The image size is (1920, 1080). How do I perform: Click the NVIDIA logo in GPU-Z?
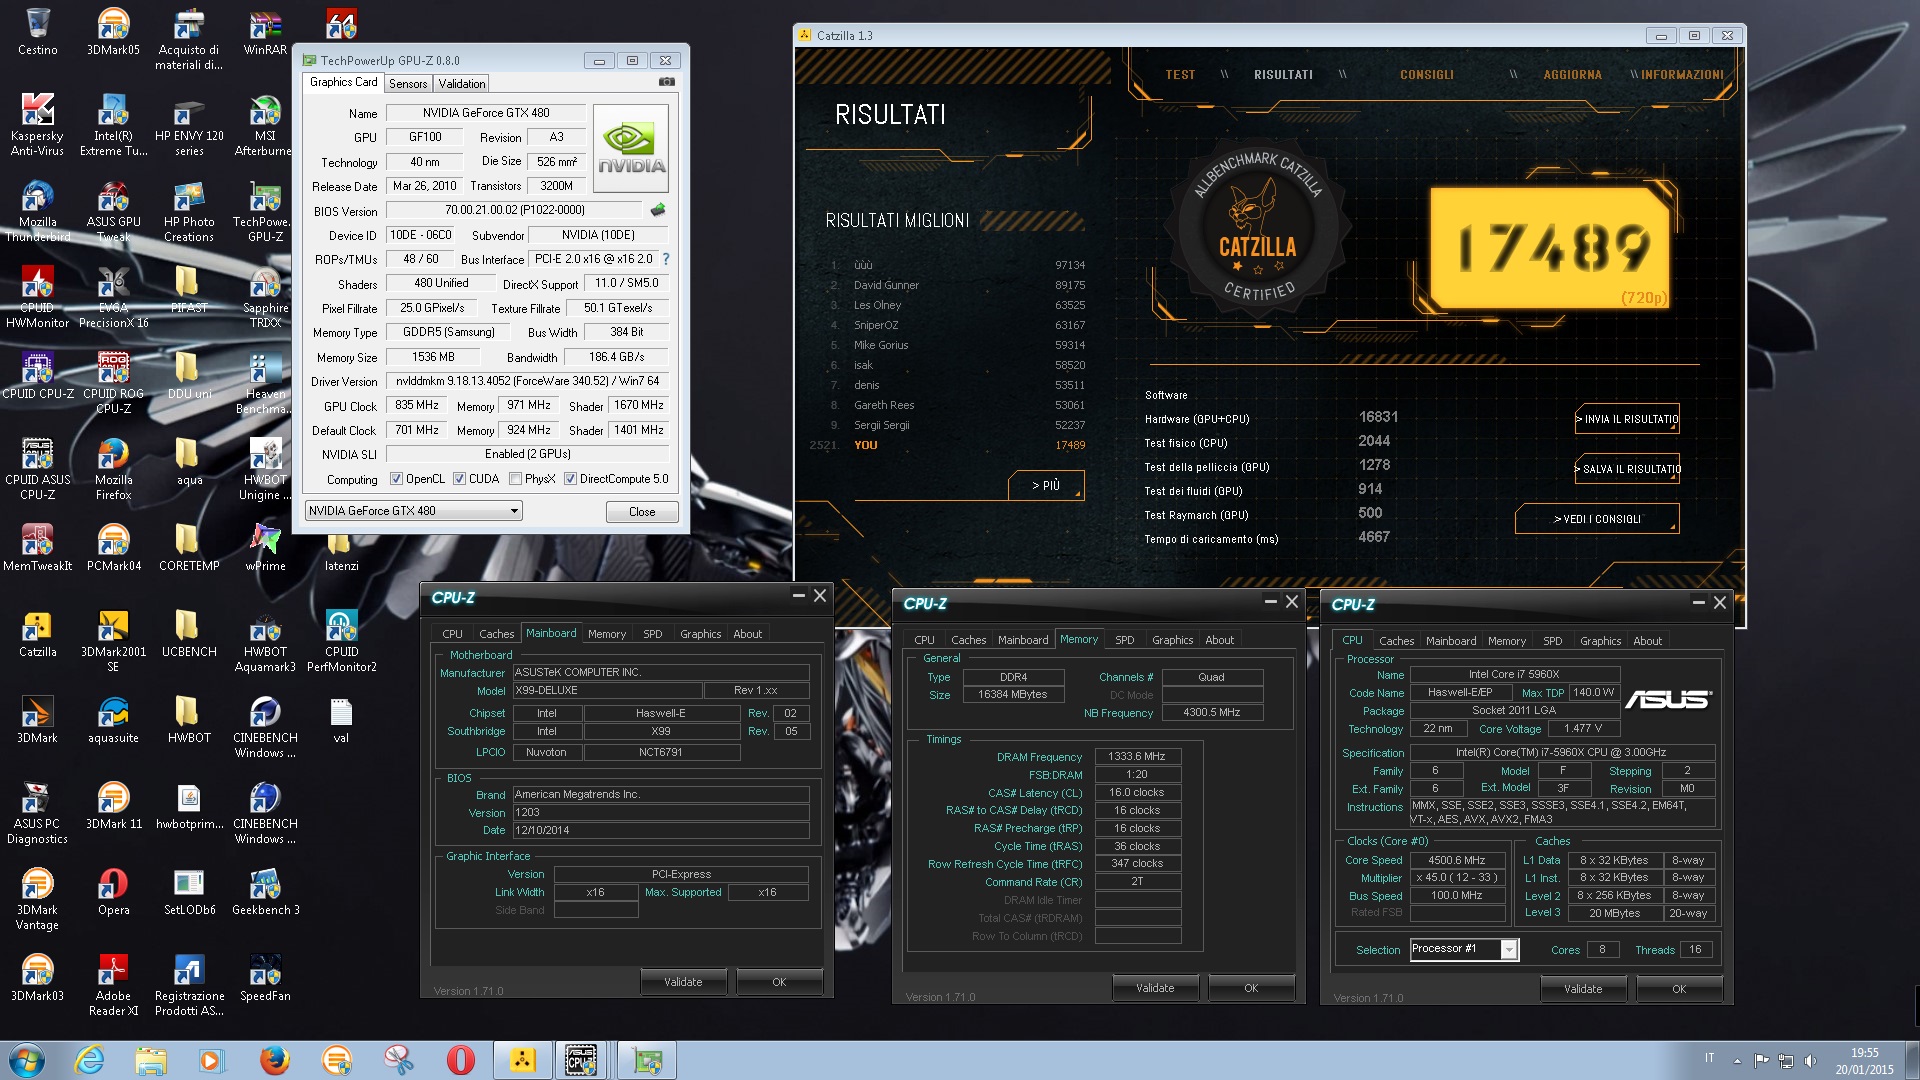pyautogui.click(x=631, y=149)
